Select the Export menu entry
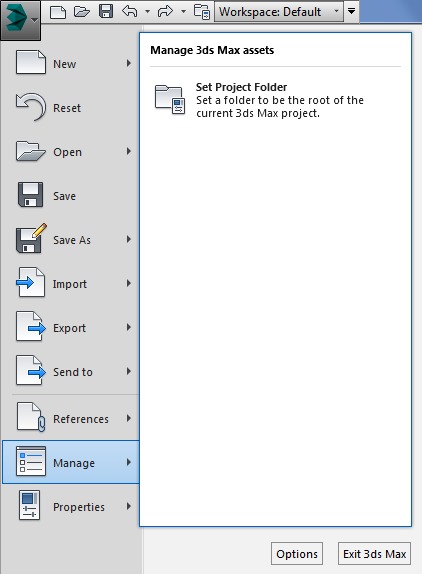This screenshot has width=422, height=574. [x=70, y=327]
